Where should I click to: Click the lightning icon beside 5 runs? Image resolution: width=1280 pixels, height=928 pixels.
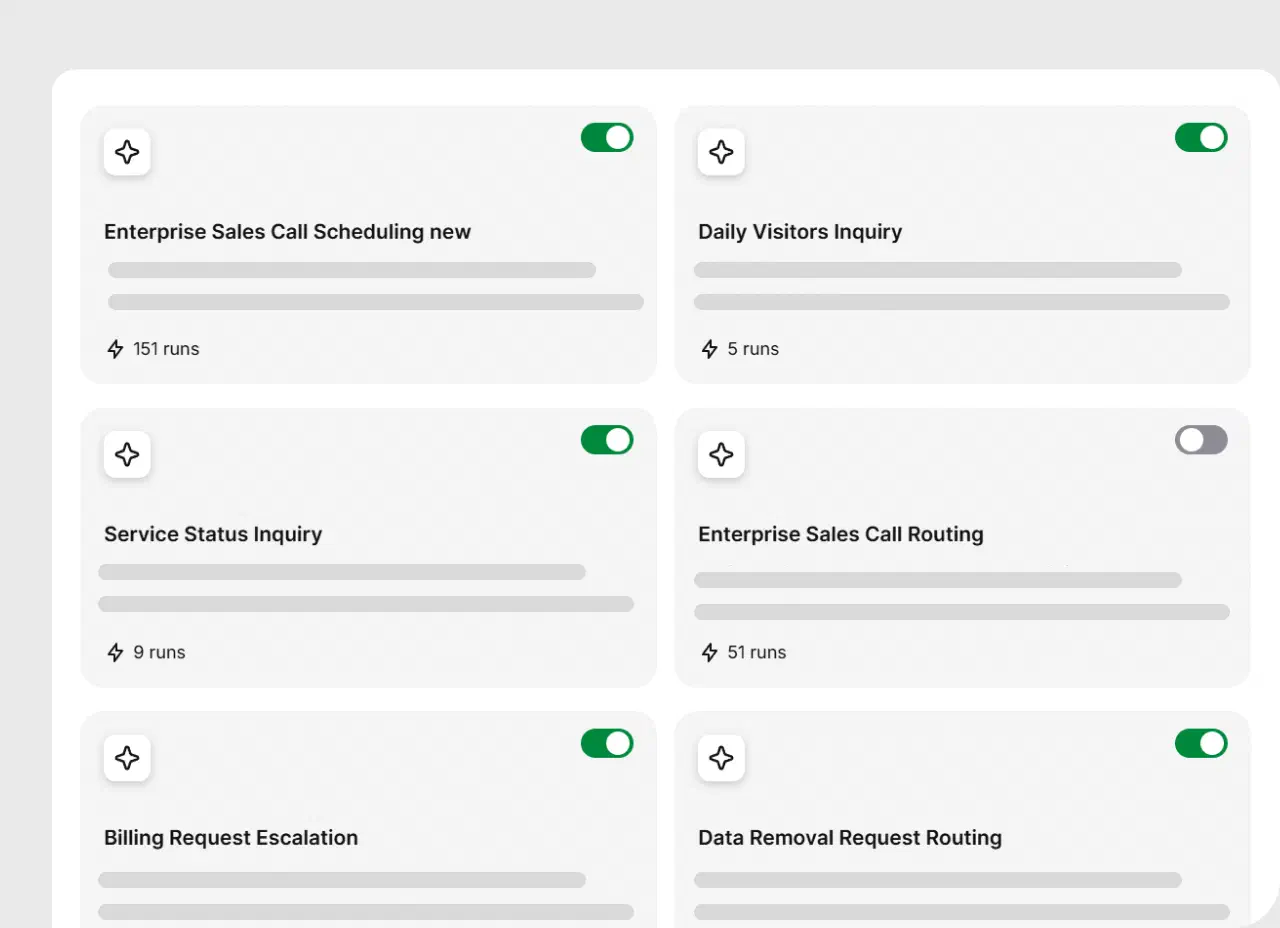point(709,349)
